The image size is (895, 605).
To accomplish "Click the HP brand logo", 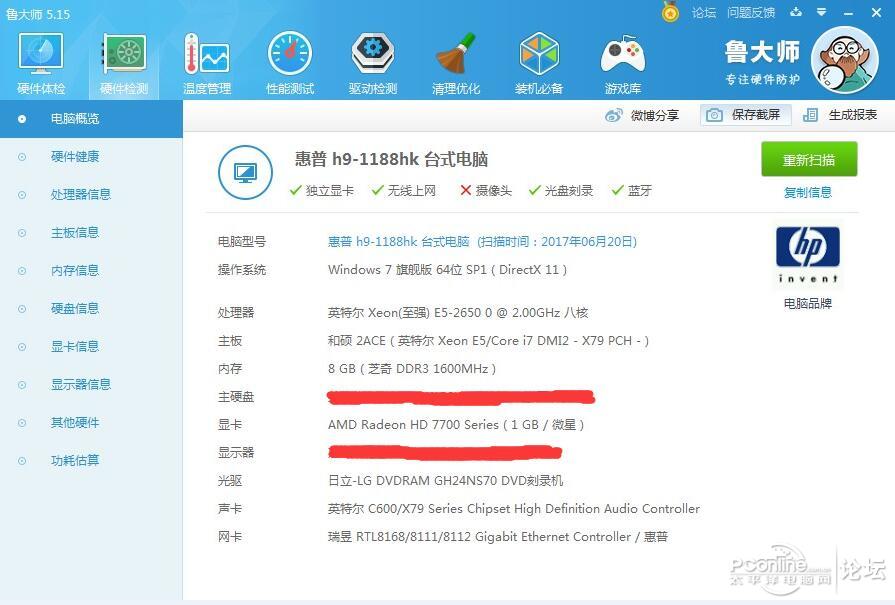I will [x=808, y=254].
